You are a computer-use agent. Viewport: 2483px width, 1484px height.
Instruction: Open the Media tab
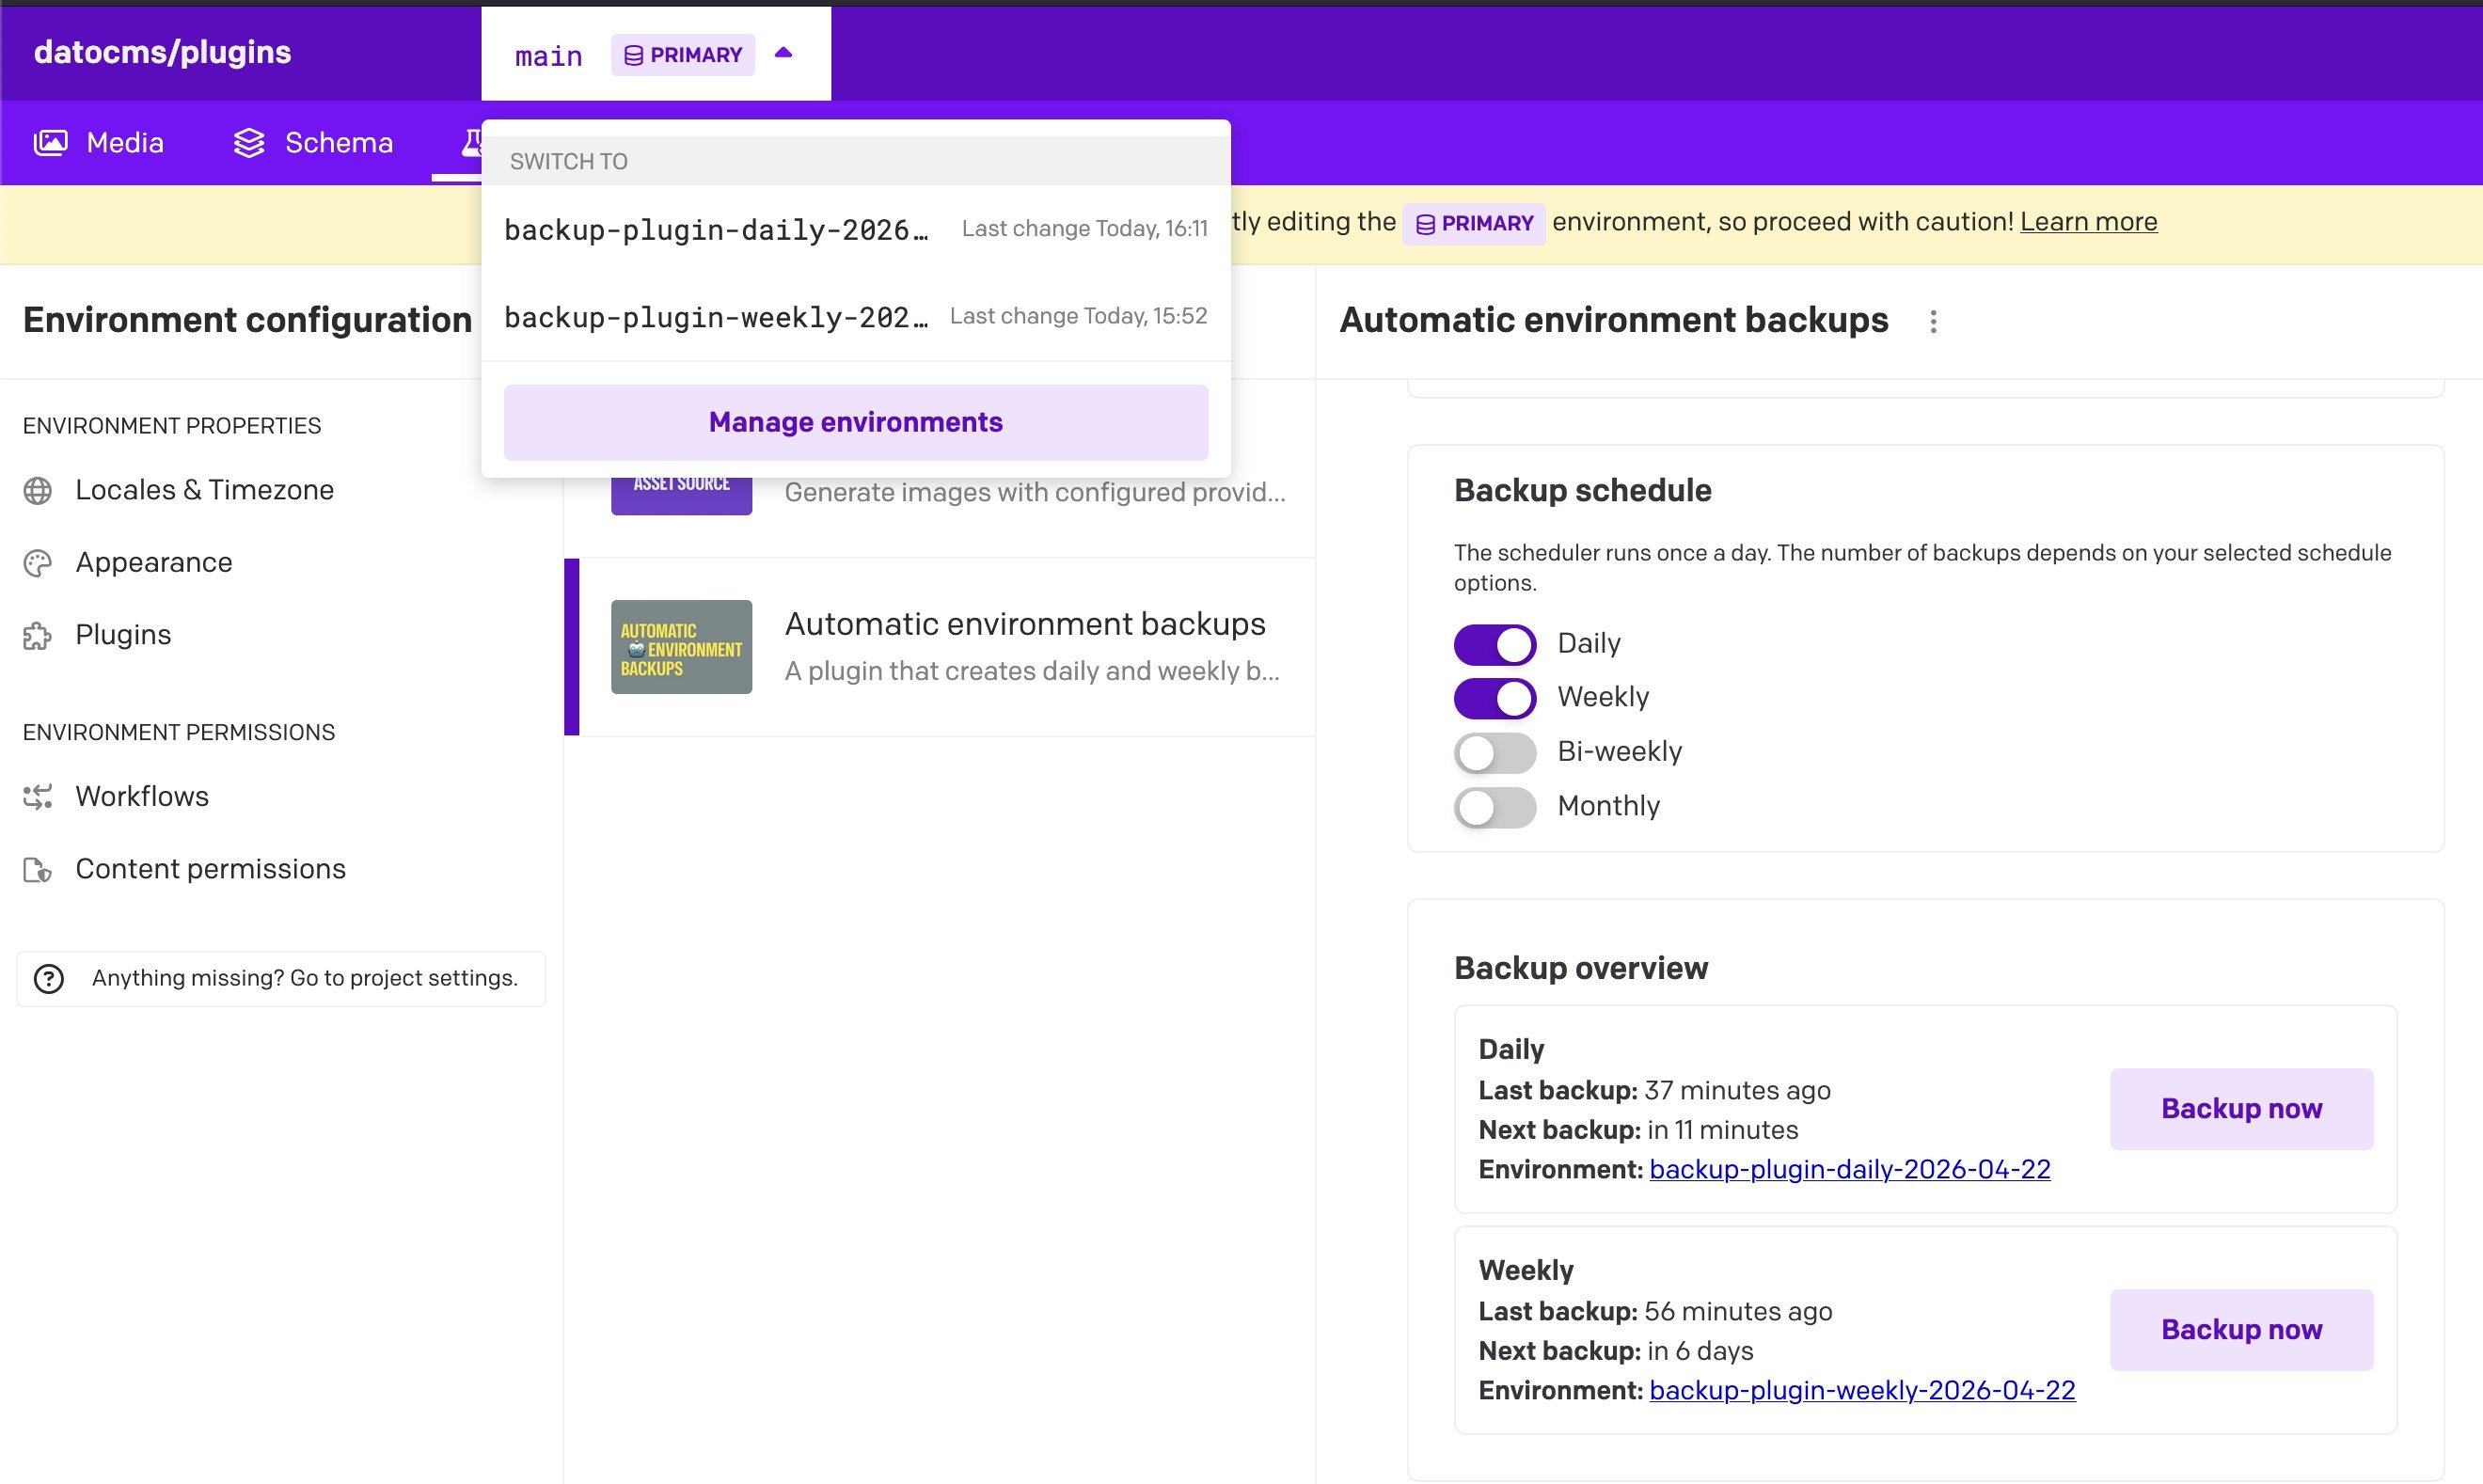(99, 143)
